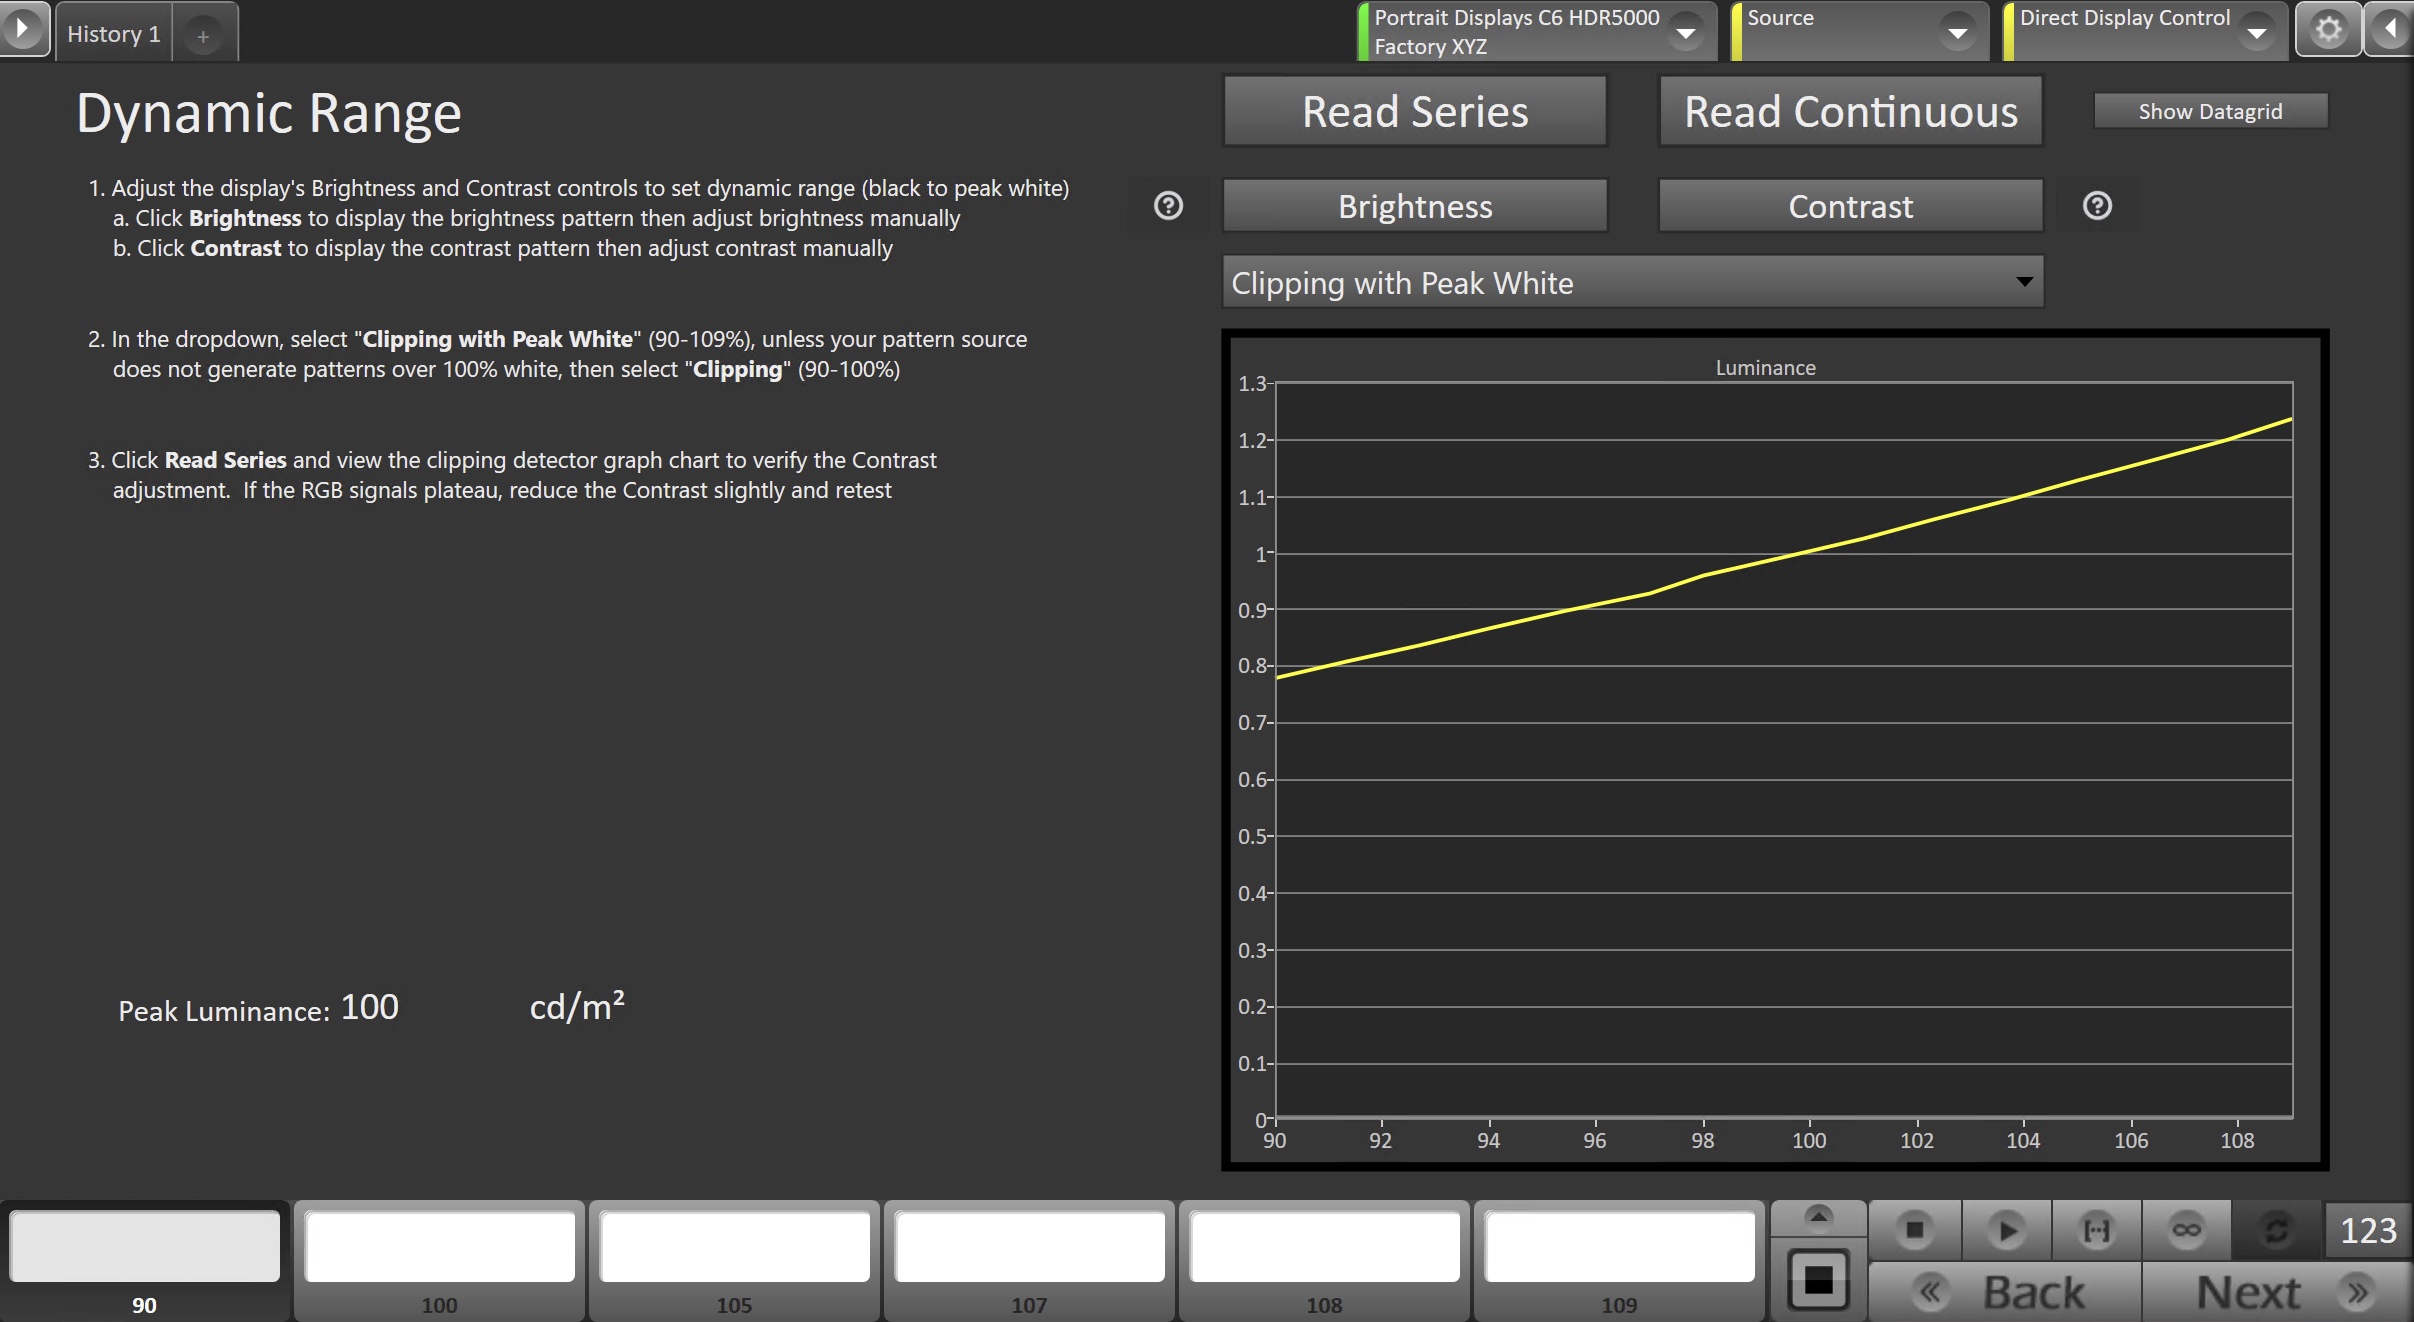2414x1322 pixels.
Task: Expand the up-arrow above pattern window icon
Action: tap(1818, 1217)
